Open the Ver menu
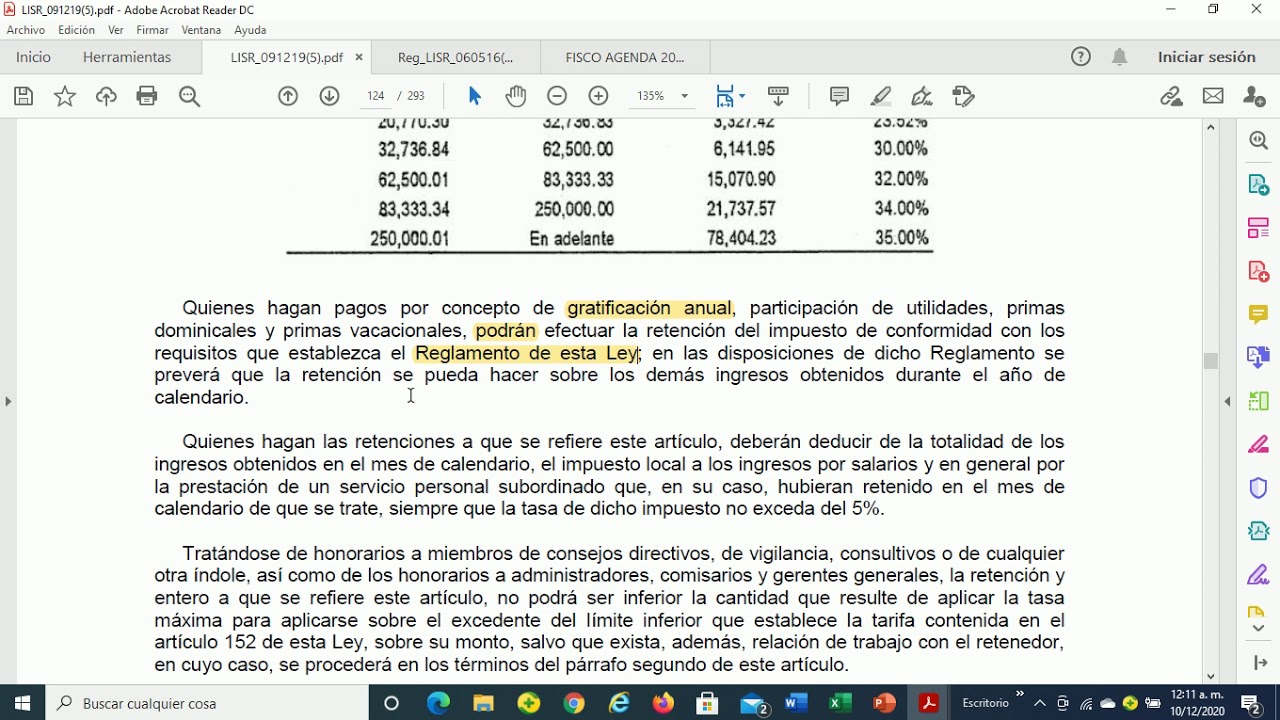Screen dimensions: 1280x720 tap(116, 30)
